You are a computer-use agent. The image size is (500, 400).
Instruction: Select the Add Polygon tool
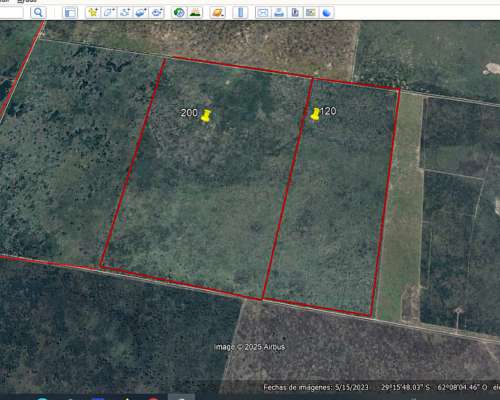click(109, 13)
